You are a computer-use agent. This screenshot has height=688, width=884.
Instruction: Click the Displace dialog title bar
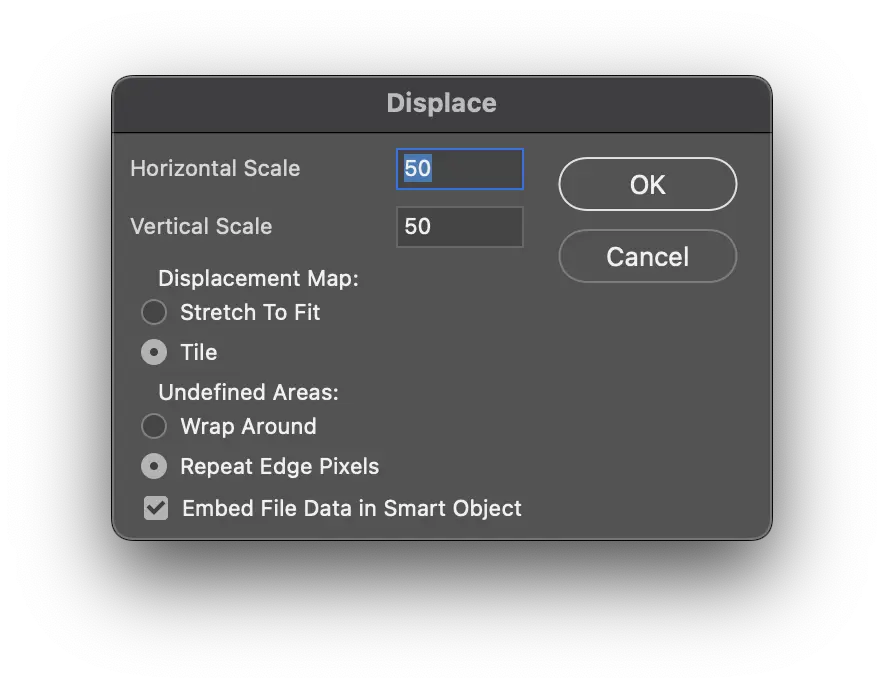pos(441,103)
